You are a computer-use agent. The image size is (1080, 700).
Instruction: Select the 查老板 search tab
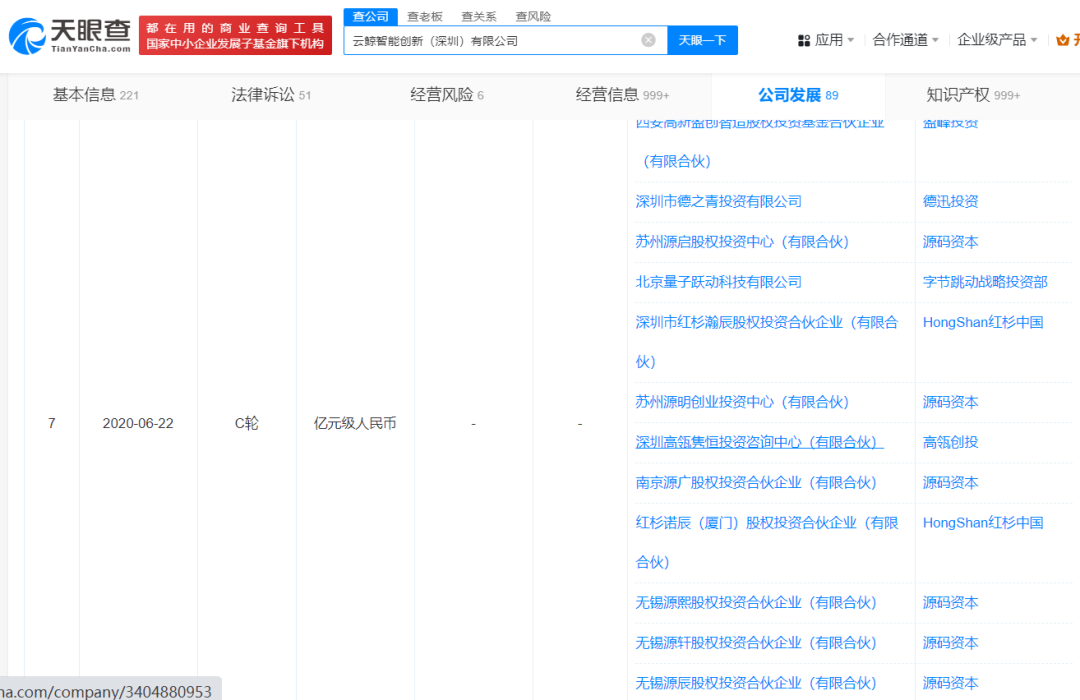pyautogui.click(x=425, y=17)
